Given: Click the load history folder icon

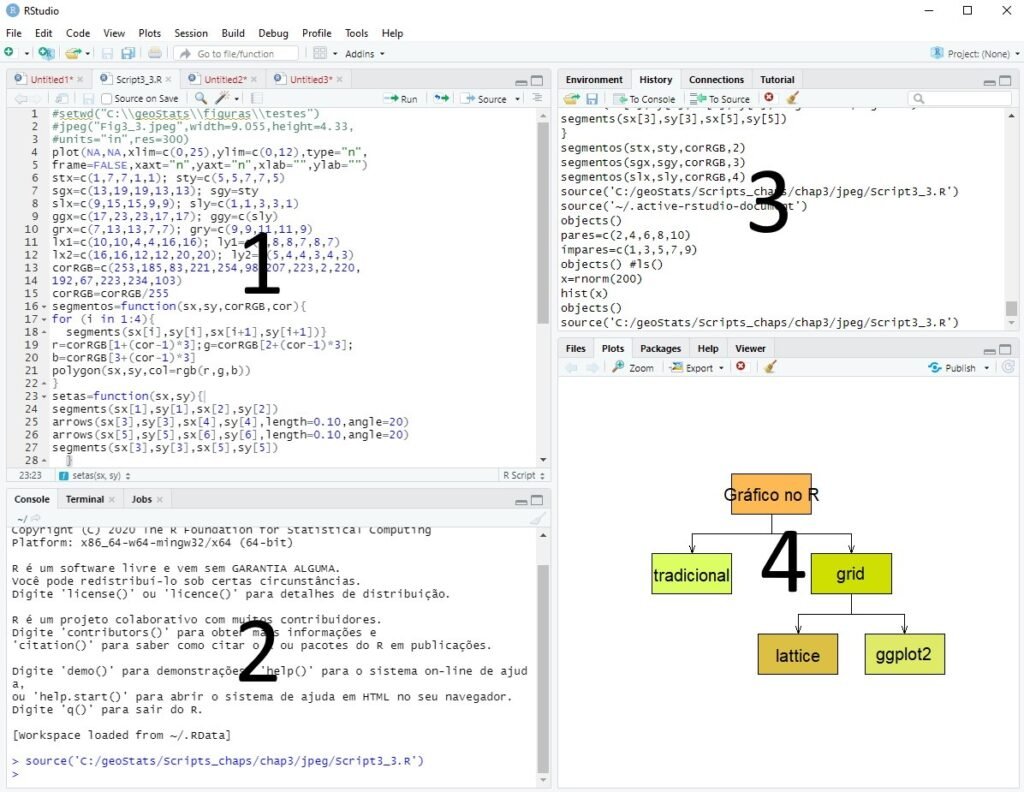Looking at the screenshot, I should [571, 98].
